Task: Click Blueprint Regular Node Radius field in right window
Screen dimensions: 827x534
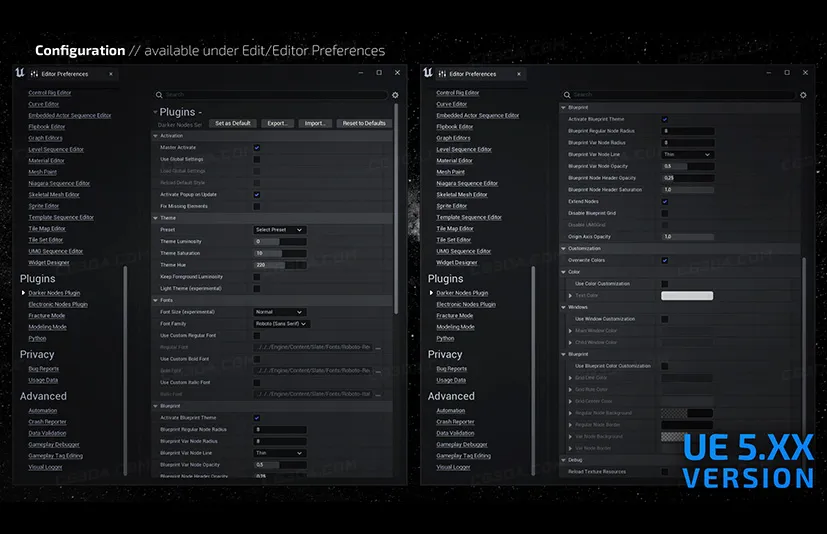Action: (x=688, y=131)
